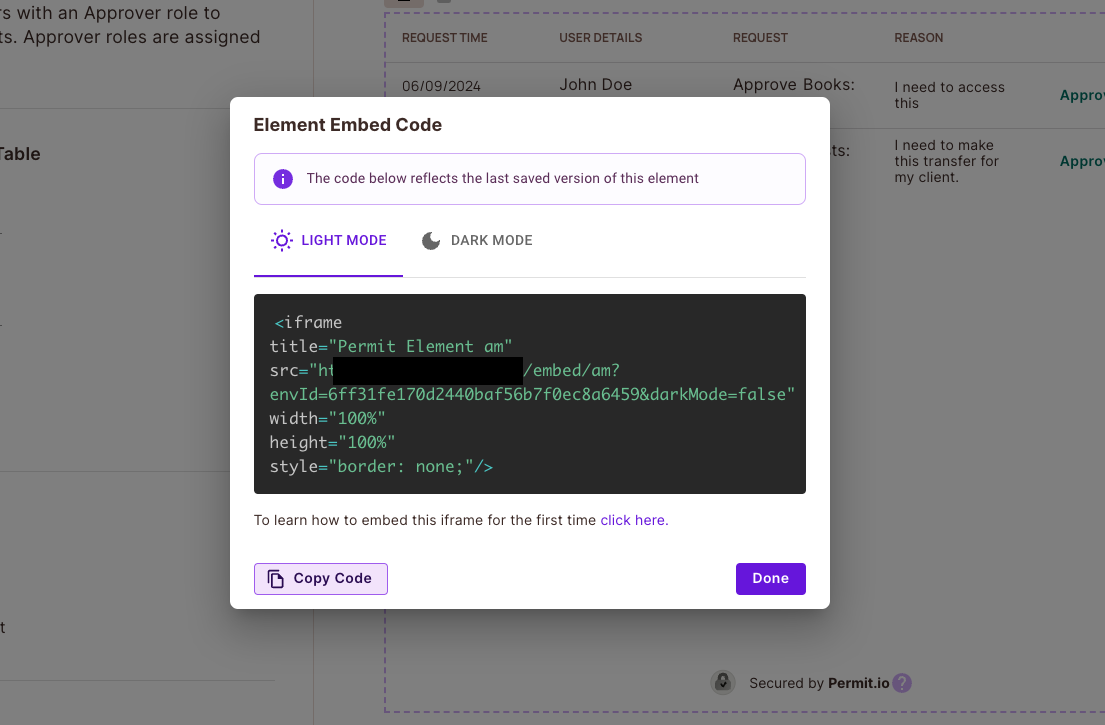
Task: Click the REASON column header
Action: tap(918, 38)
